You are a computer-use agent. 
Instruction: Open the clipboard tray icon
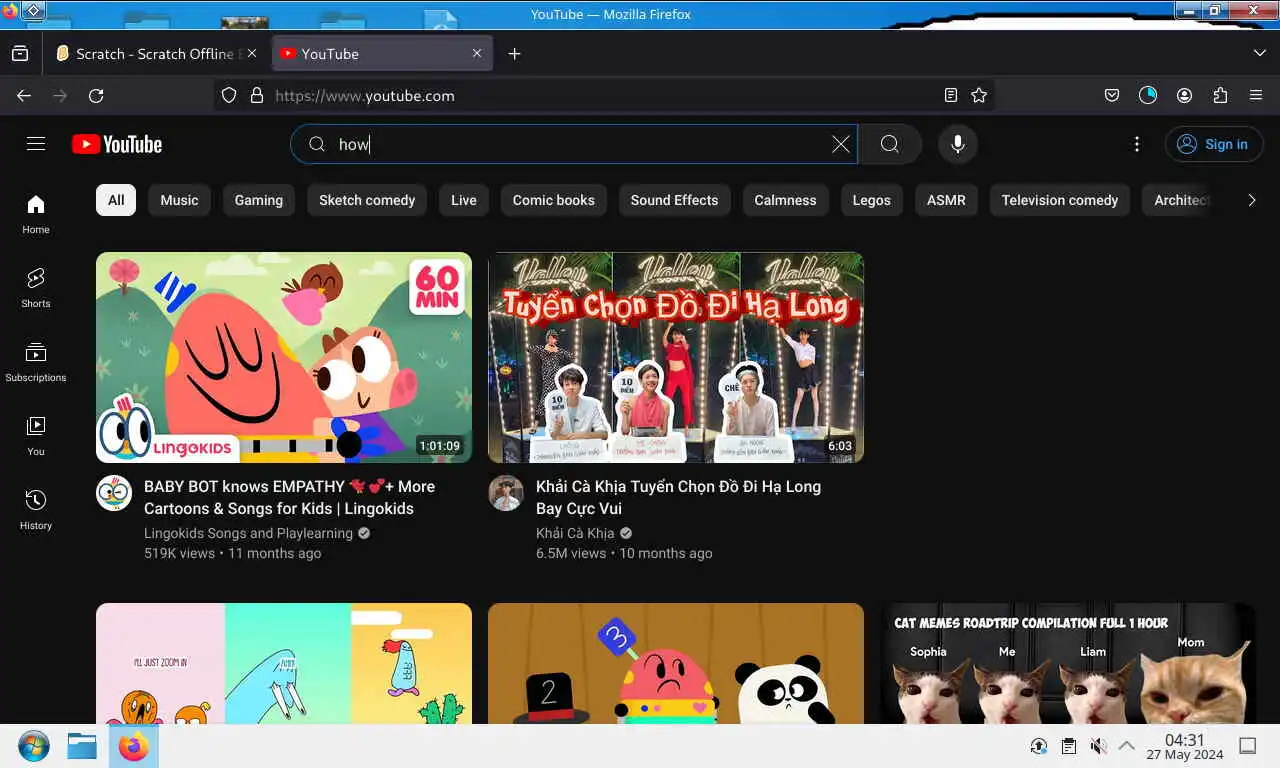tap(1069, 746)
